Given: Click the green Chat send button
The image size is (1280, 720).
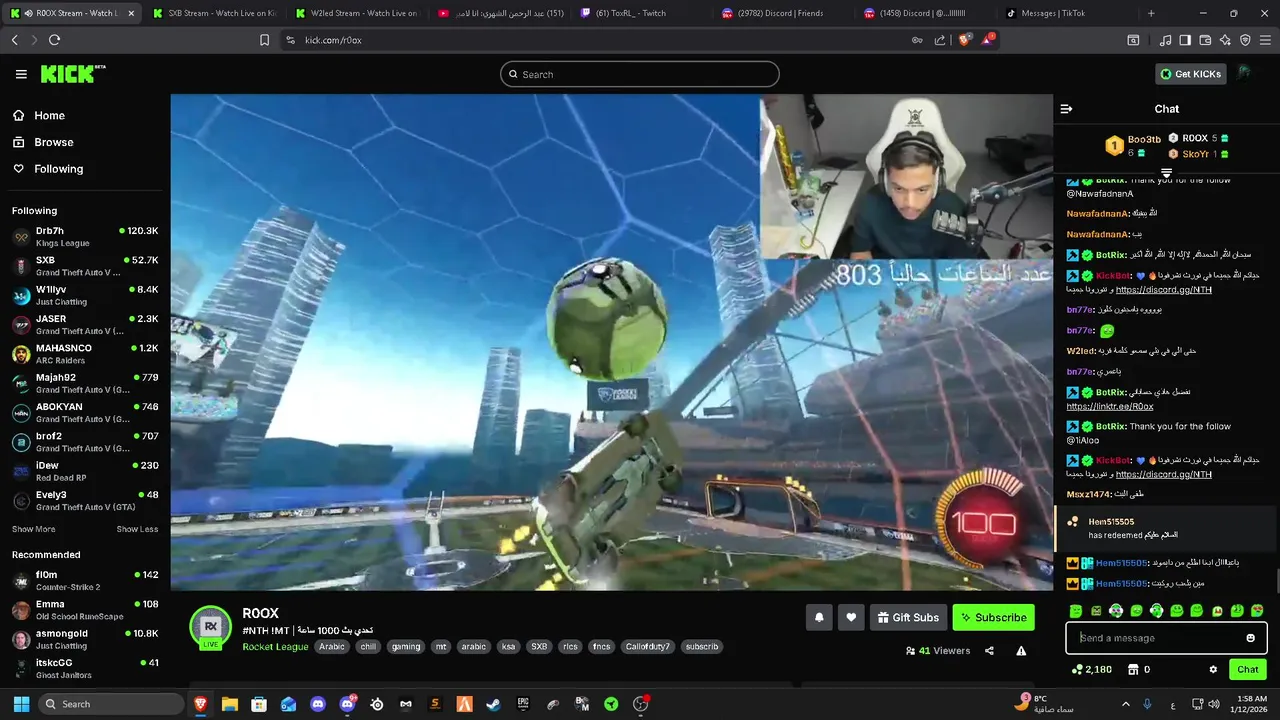Looking at the screenshot, I should [1248, 670].
